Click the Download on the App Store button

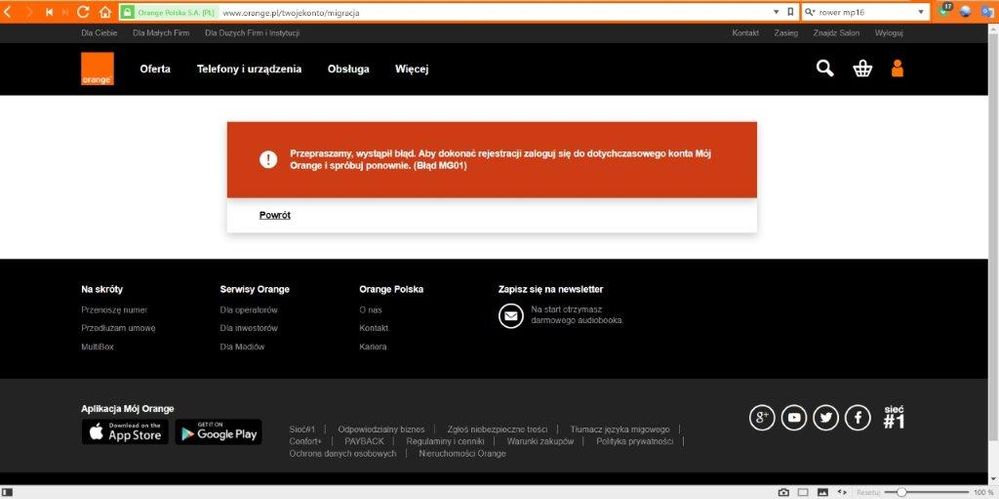(125, 431)
